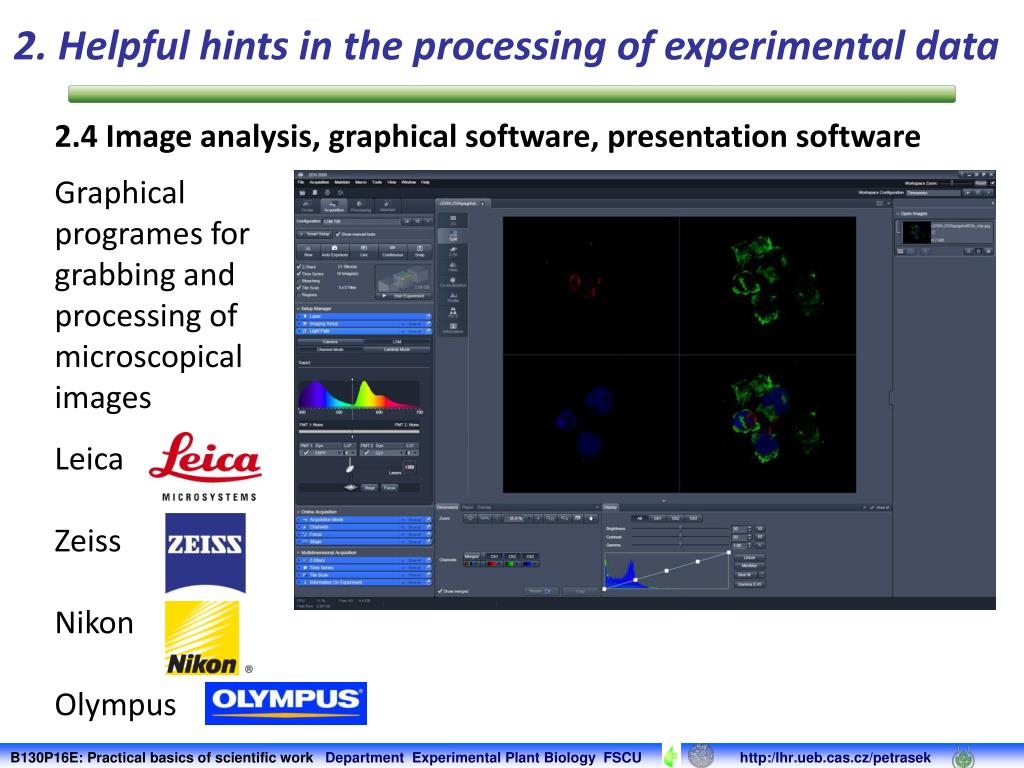Detach the Laser tool window icon
Screen dimensions: 1024x768
pyautogui.click(x=428, y=316)
